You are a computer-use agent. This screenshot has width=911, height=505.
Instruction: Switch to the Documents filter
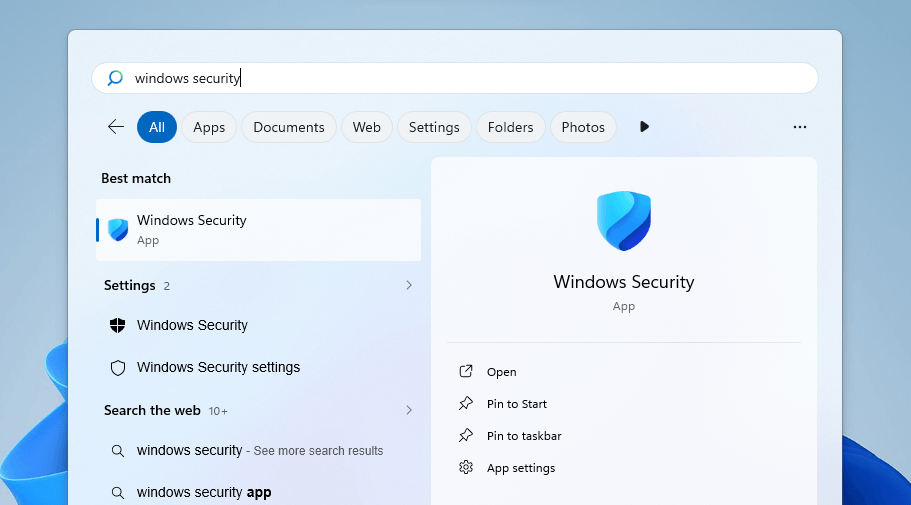pyautogui.click(x=289, y=127)
